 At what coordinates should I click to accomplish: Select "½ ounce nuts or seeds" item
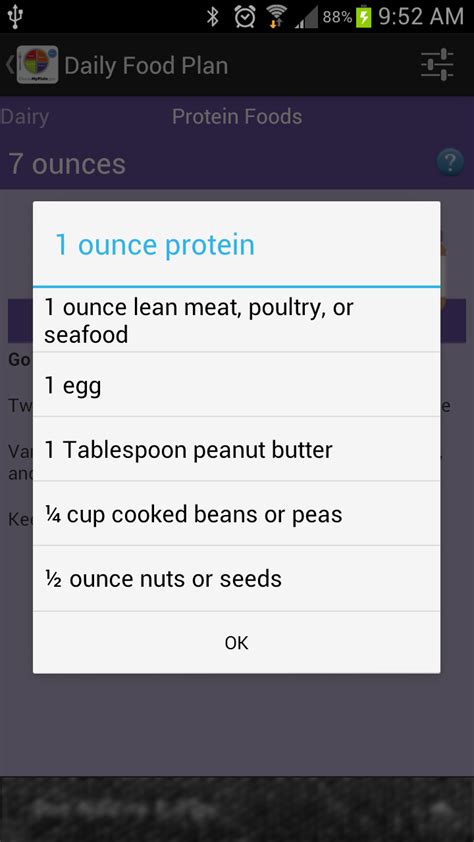coord(236,579)
